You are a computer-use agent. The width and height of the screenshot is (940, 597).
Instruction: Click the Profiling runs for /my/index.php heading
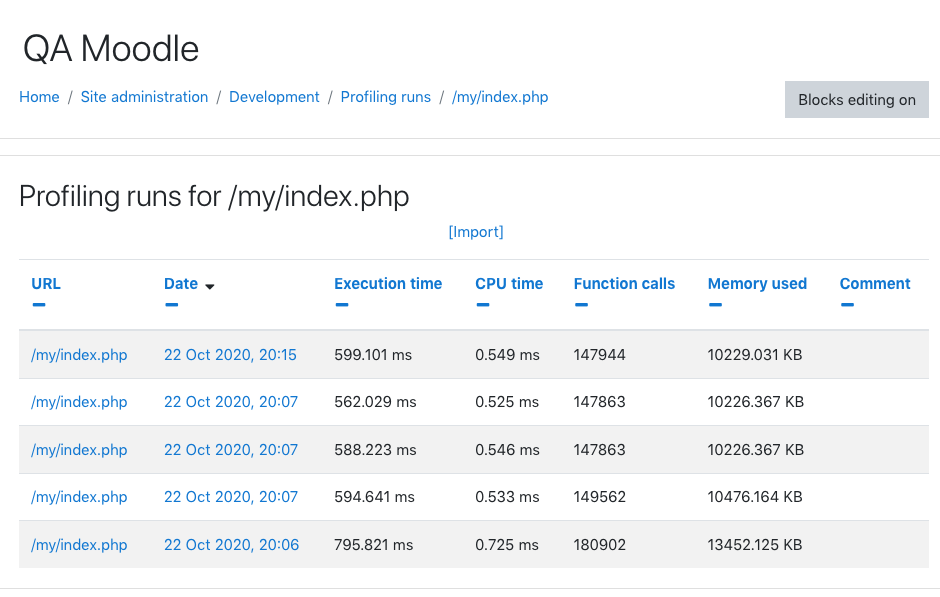pyautogui.click(x=214, y=197)
